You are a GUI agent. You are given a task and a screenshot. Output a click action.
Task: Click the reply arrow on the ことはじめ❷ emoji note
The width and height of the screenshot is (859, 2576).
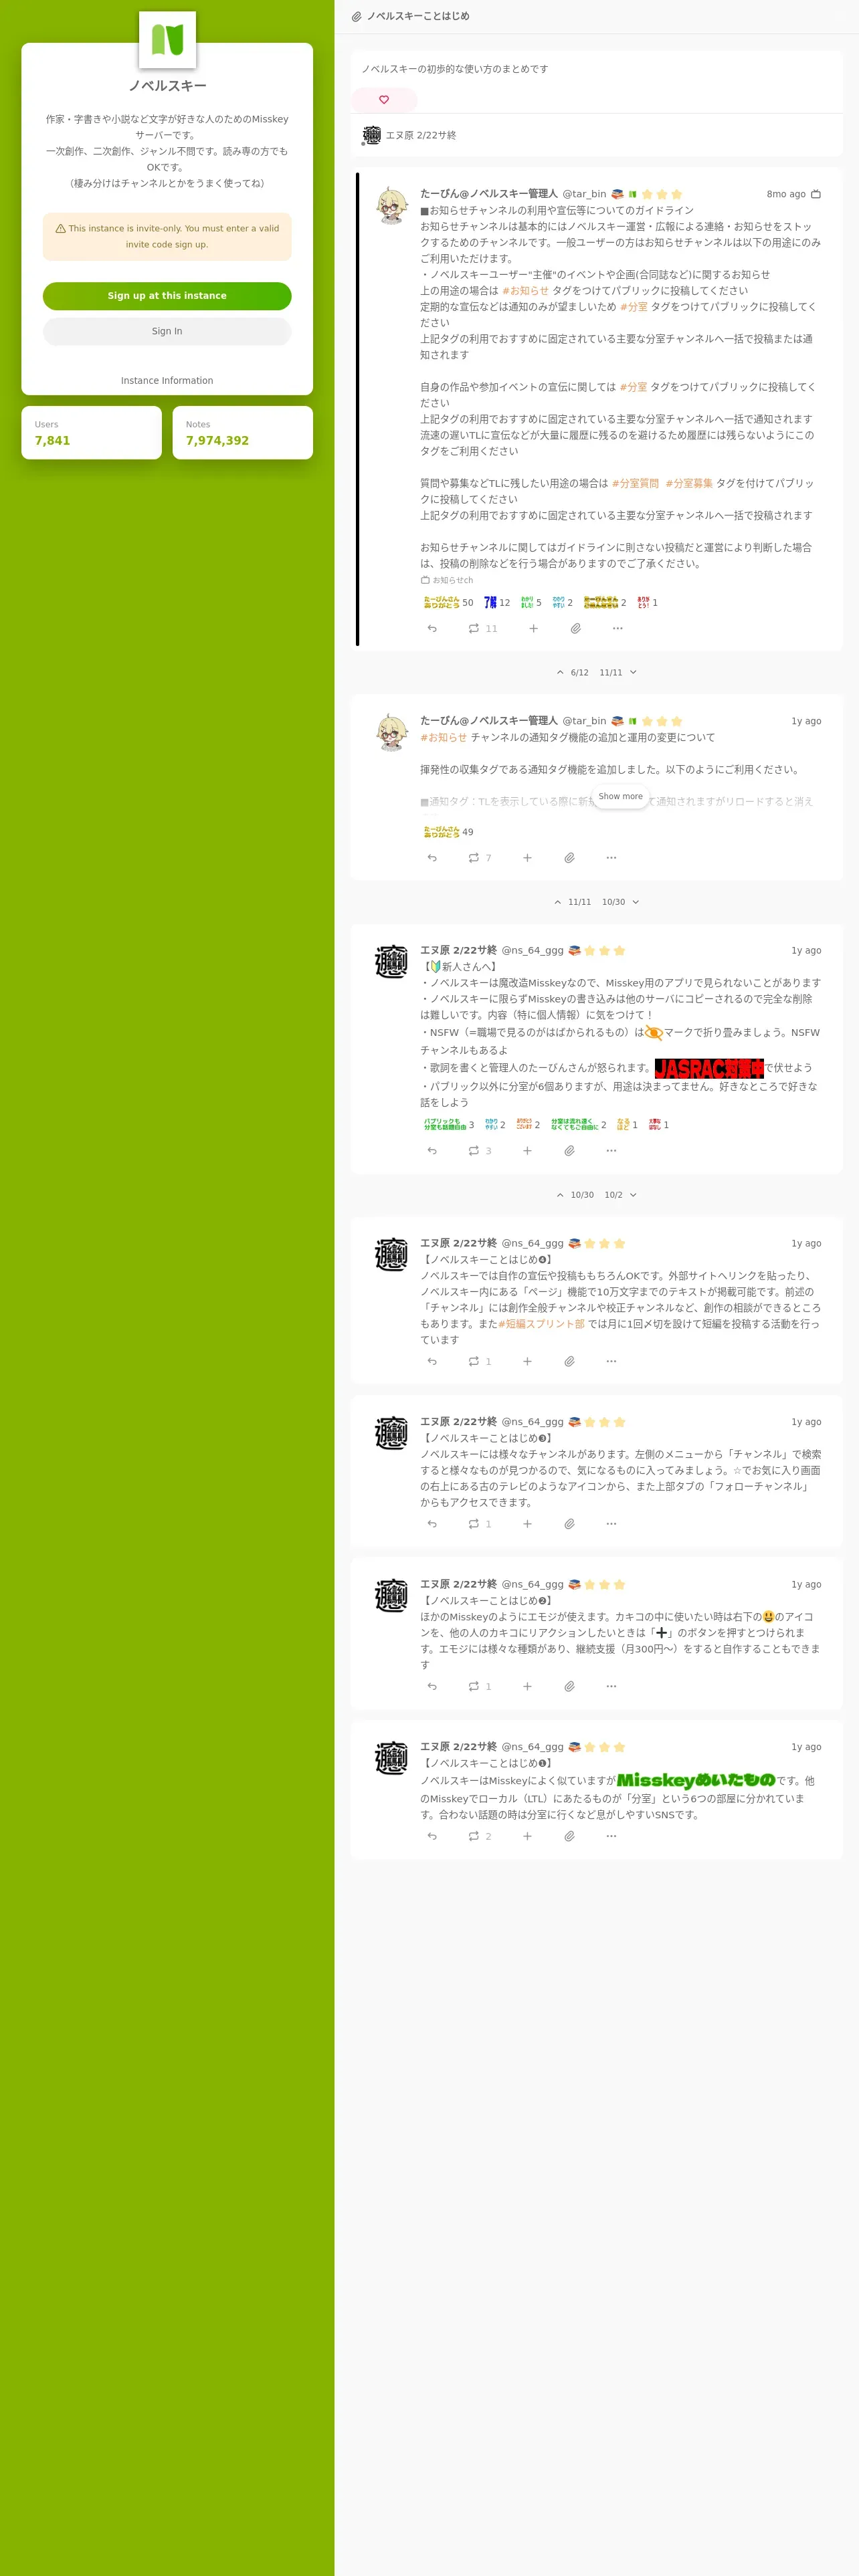(x=432, y=1687)
